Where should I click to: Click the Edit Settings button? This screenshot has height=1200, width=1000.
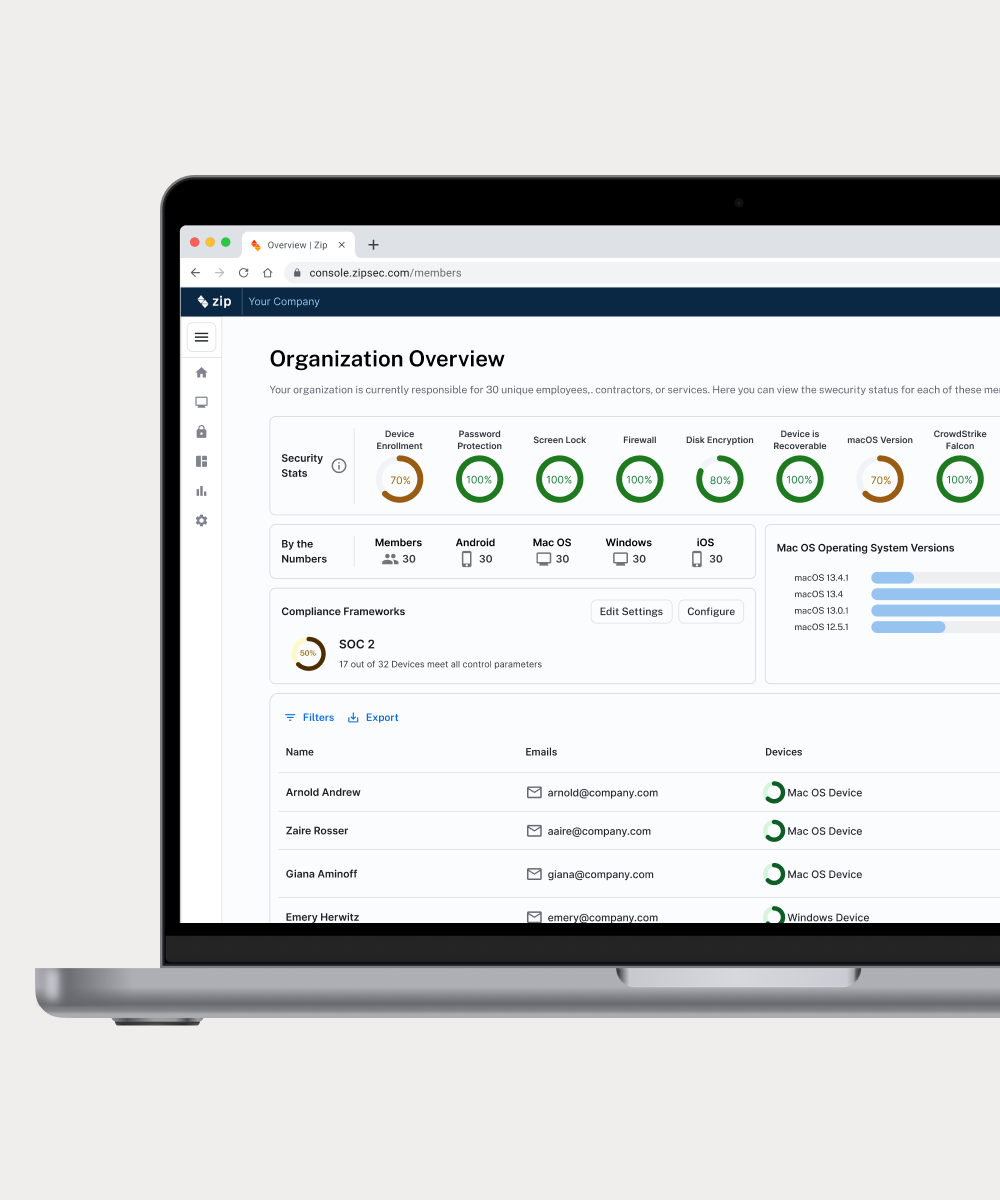631,612
